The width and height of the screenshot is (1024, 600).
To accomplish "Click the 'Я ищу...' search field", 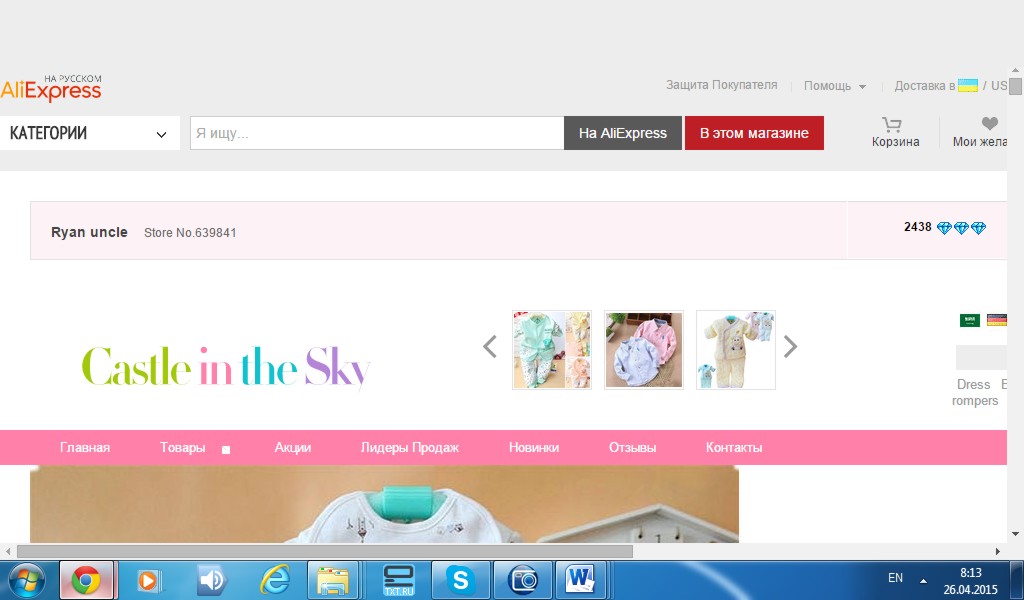I will click(x=377, y=133).
